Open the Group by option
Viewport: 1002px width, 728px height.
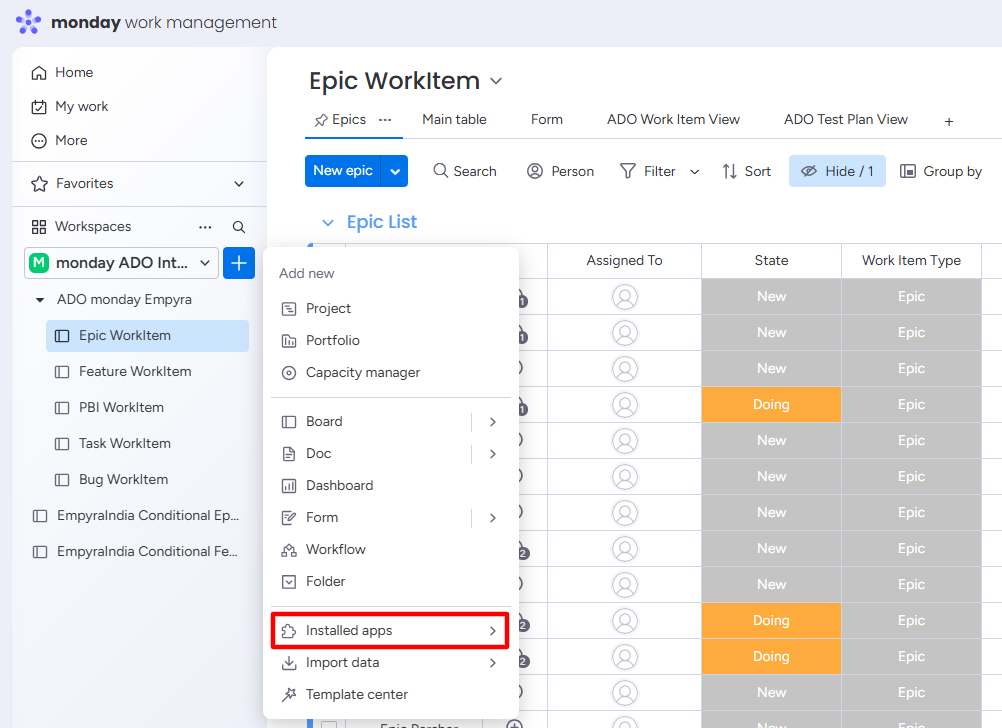941,171
